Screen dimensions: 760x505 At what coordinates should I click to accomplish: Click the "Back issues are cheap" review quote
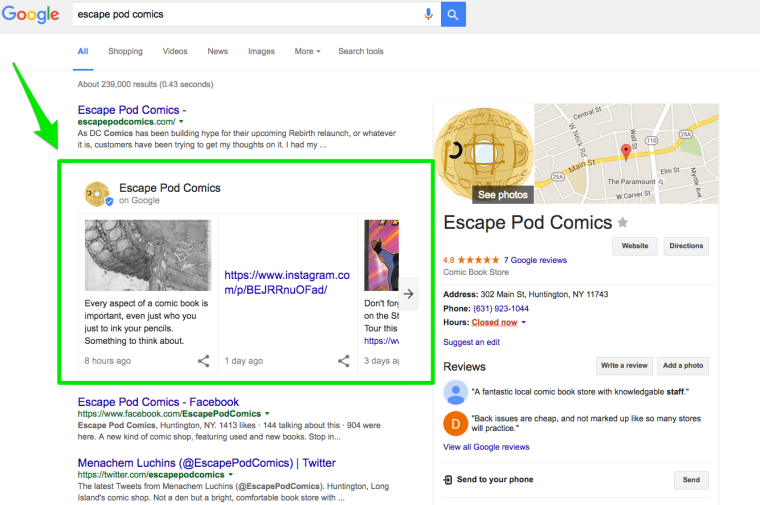click(x=586, y=423)
